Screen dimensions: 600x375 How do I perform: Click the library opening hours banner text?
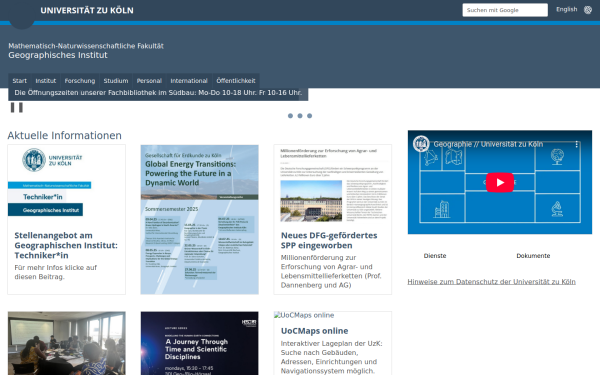(158, 93)
